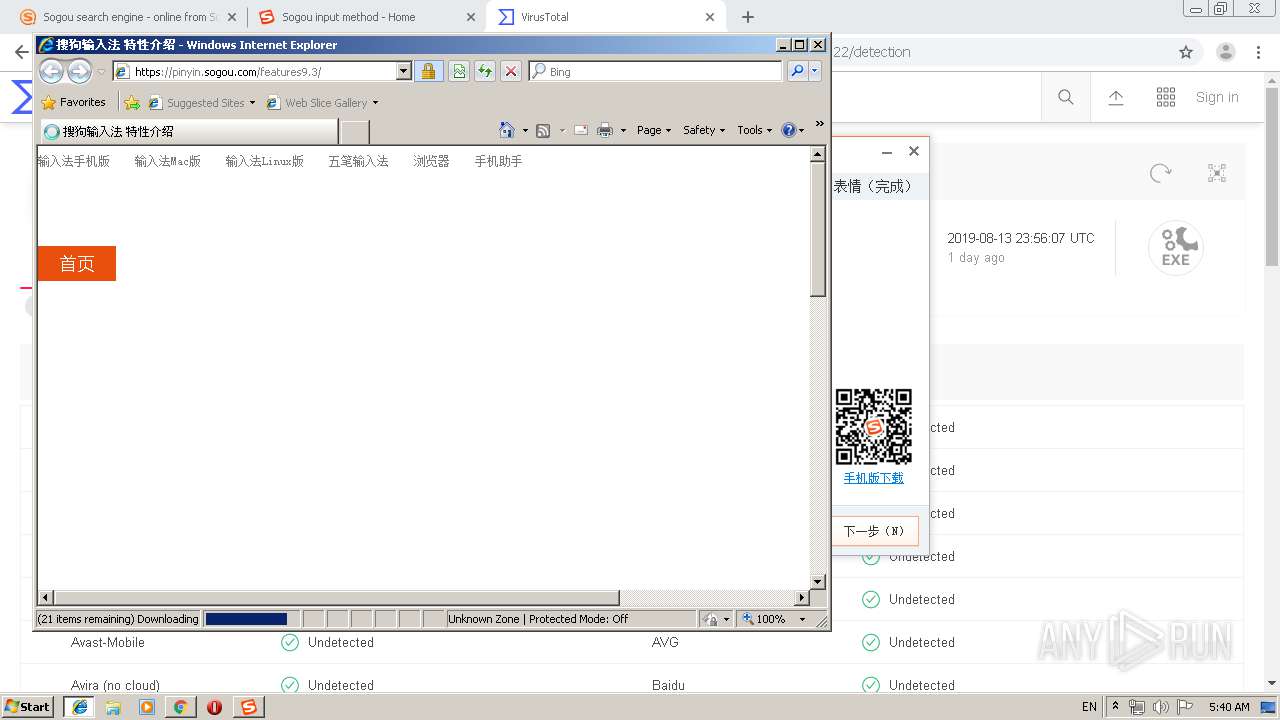The width and height of the screenshot is (1280, 720).
Task: Click the IE vertical scrollbar thumb
Action: (x=818, y=229)
